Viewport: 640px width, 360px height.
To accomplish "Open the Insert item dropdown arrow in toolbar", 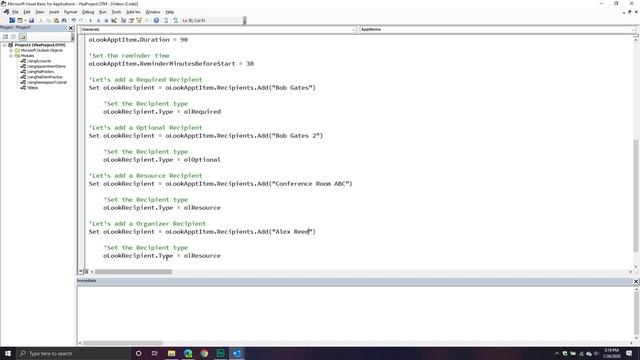I will click(25, 20).
